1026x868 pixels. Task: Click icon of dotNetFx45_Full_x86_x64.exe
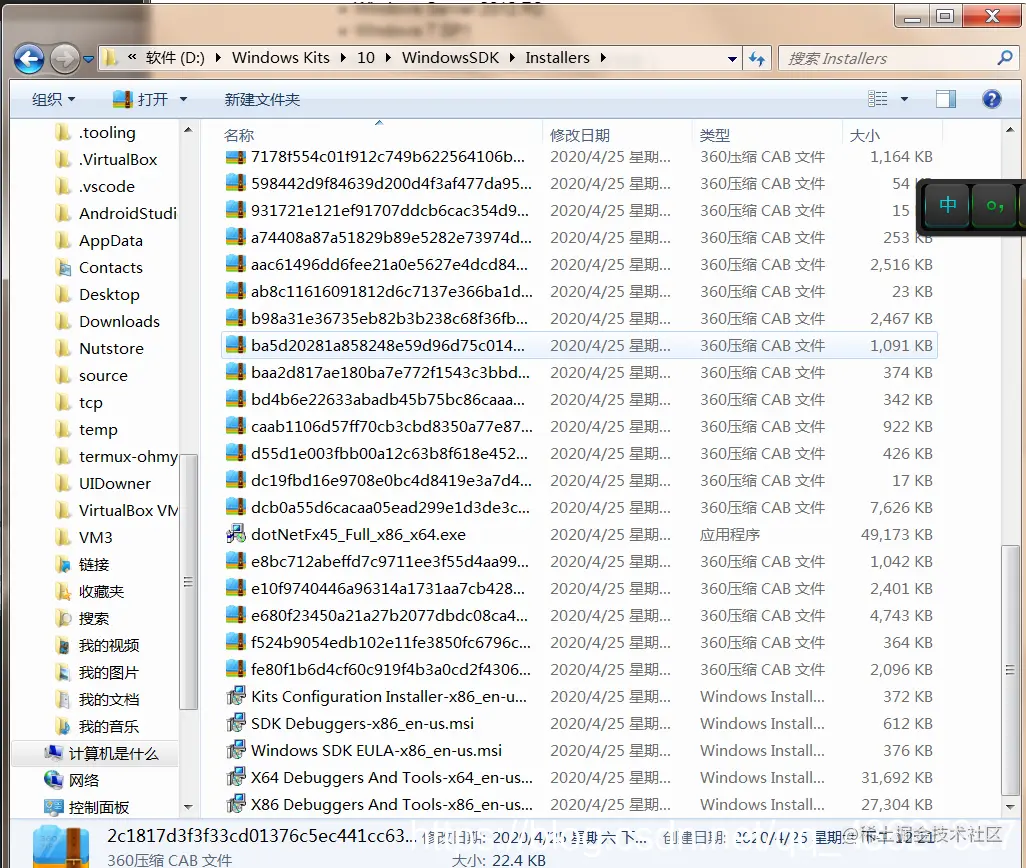(x=236, y=534)
